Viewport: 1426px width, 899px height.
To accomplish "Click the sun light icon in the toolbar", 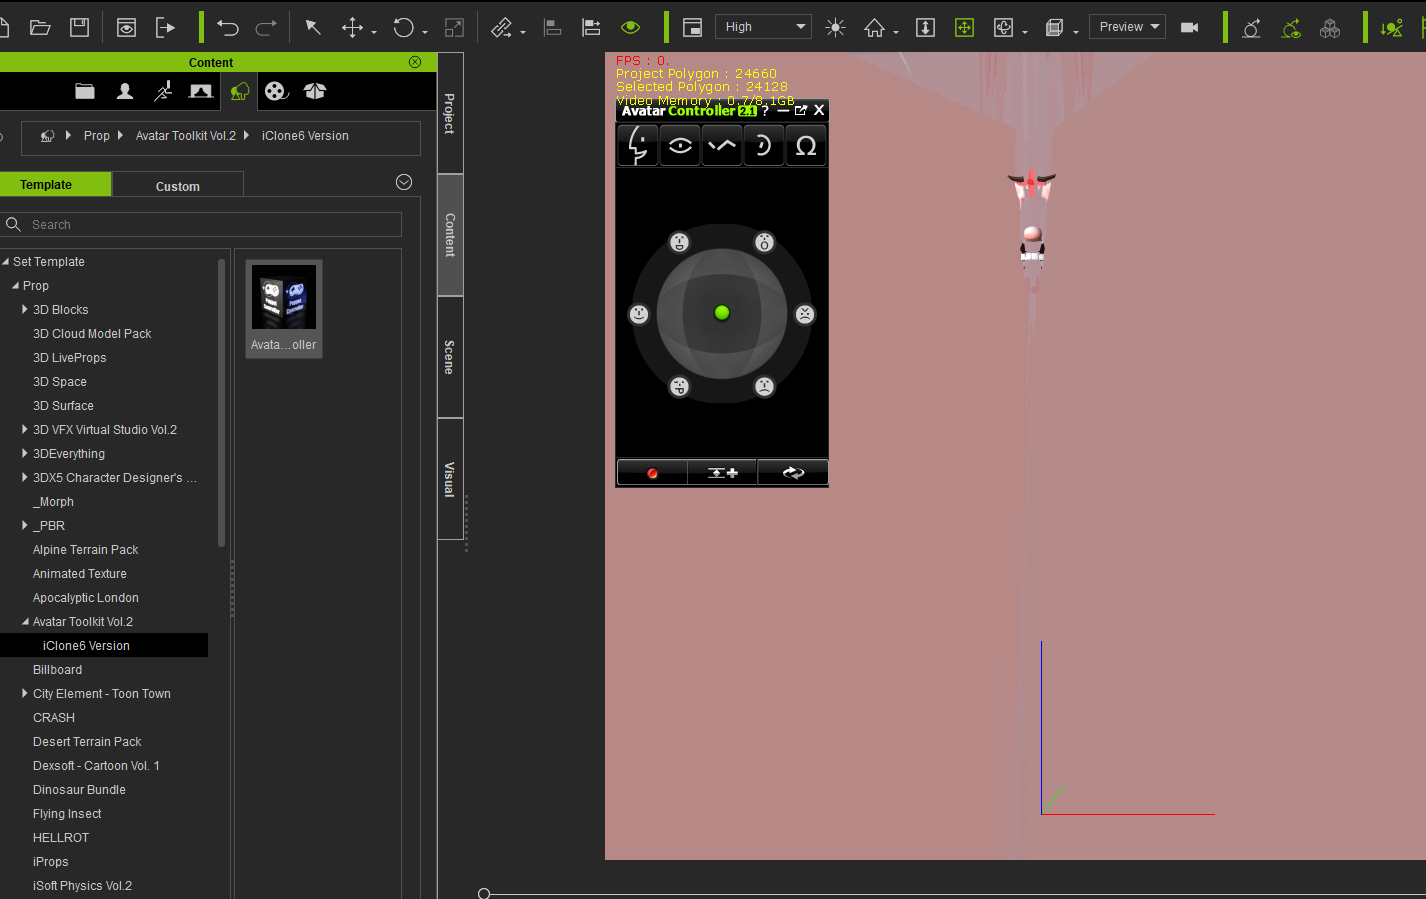I will [835, 28].
